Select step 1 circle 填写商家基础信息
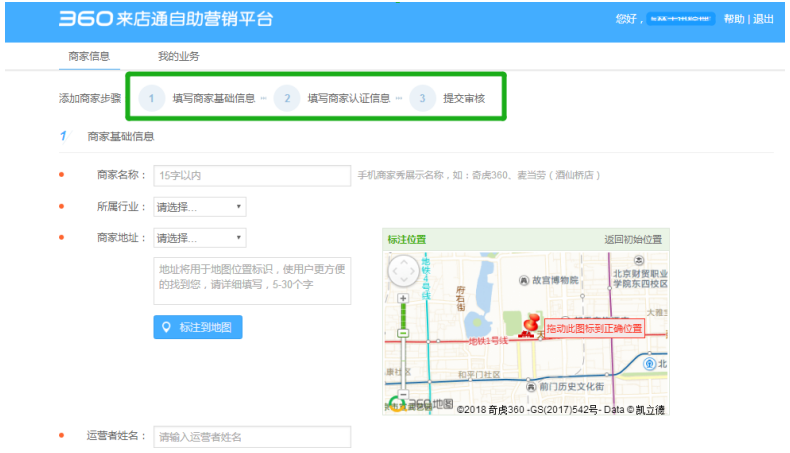Screen dimensions: 790x453 click(x=152, y=98)
